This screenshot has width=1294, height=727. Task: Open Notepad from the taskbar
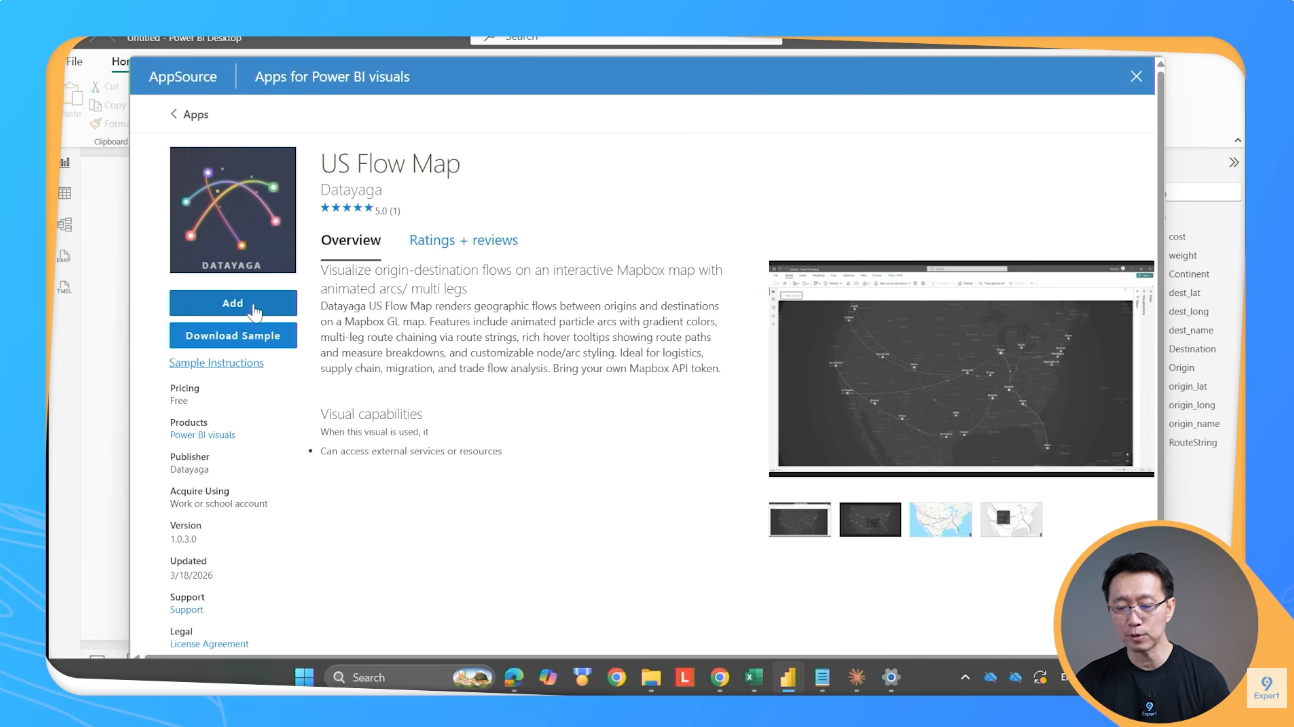(x=822, y=677)
